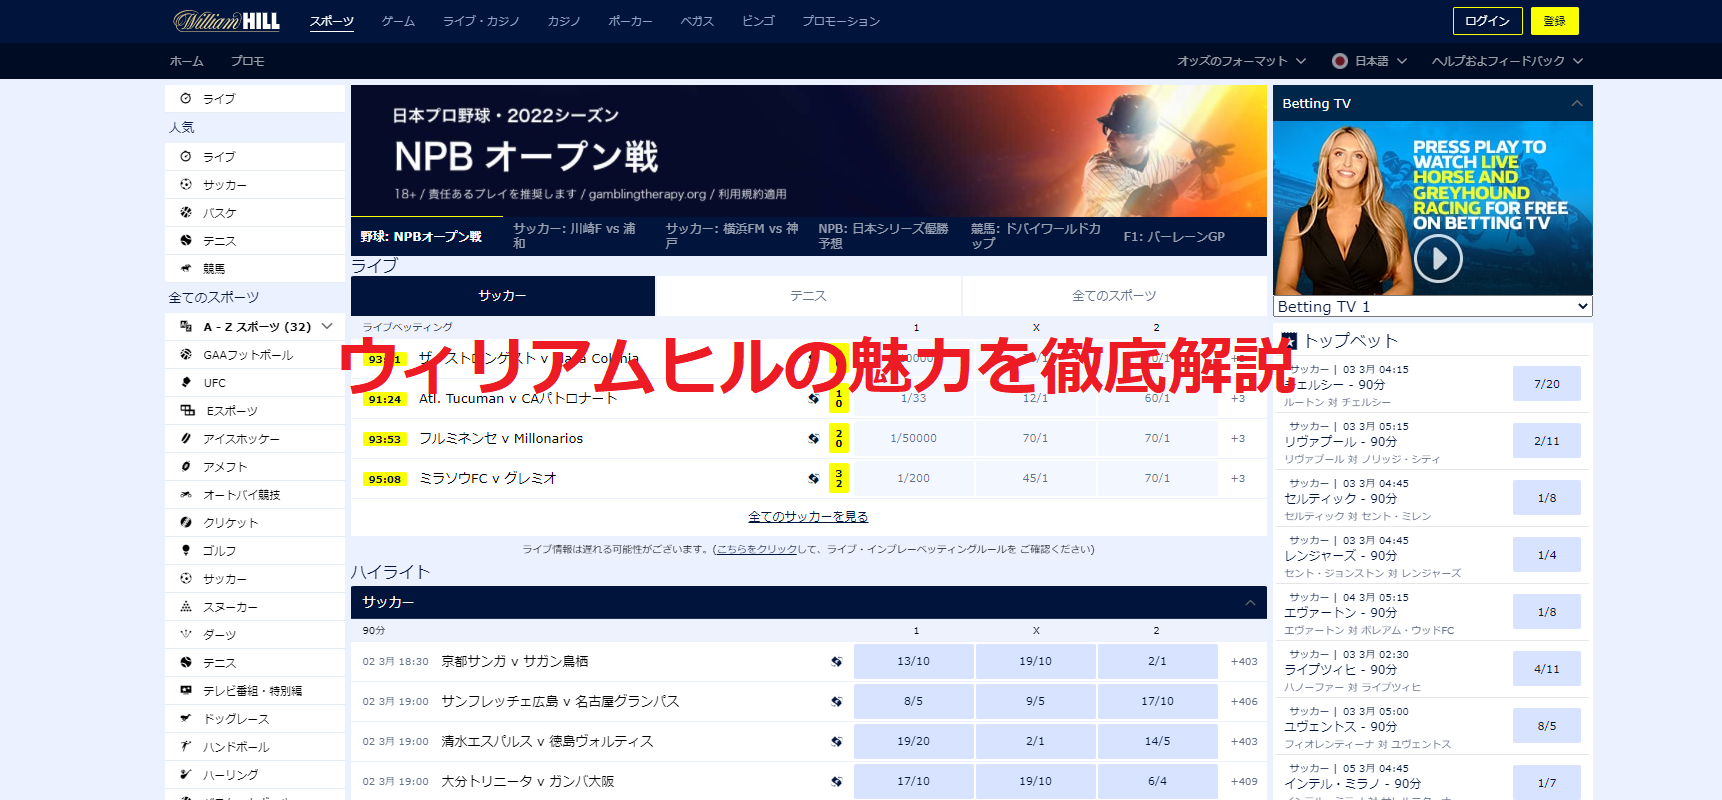This screenshot has height=800, width=1722.
Task: Open ヘルプおよびフィードバック dropdown
Action: click(1507, 61)
